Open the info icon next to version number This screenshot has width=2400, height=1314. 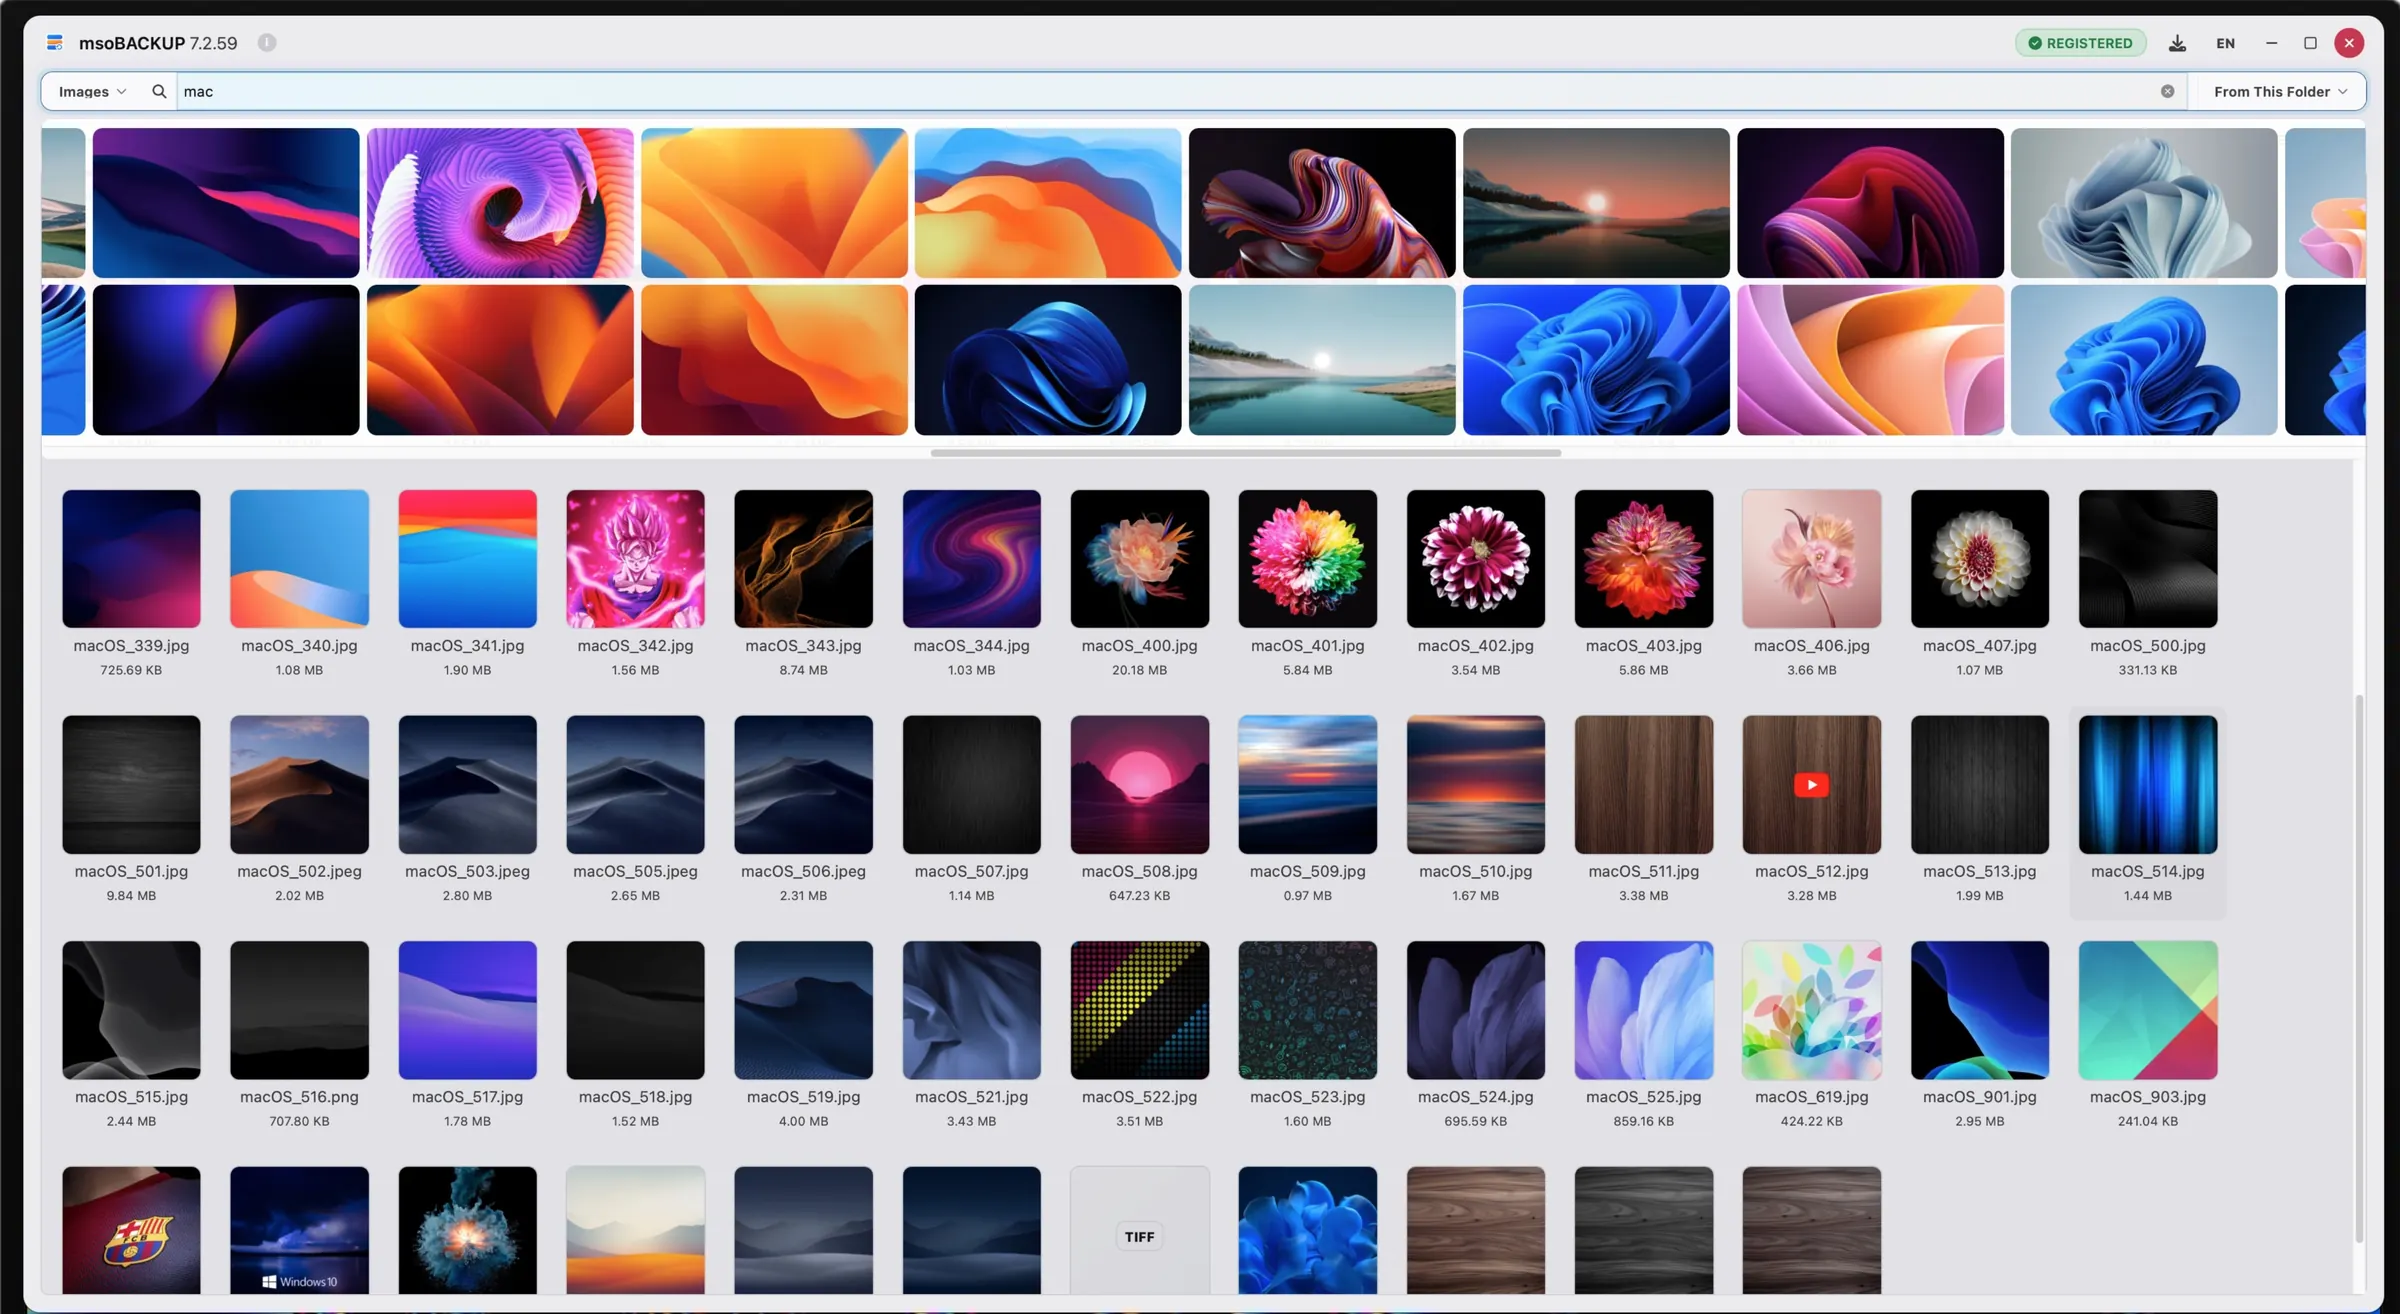click(x=267, y=43)
